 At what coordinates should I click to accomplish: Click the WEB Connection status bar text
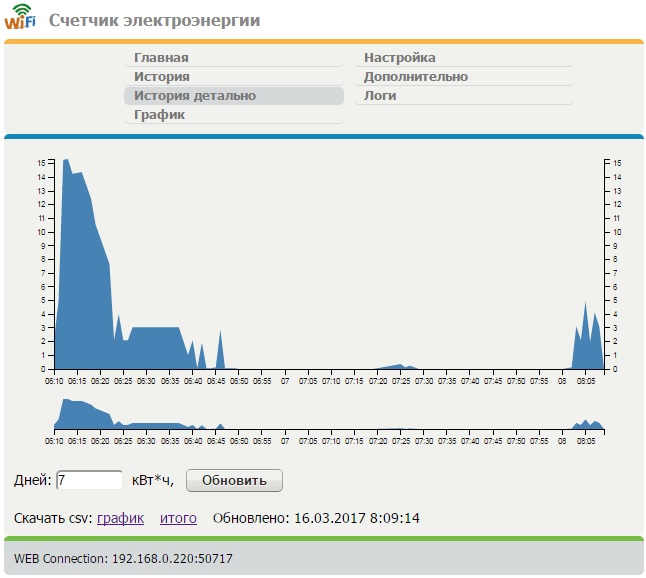[123, 558]
